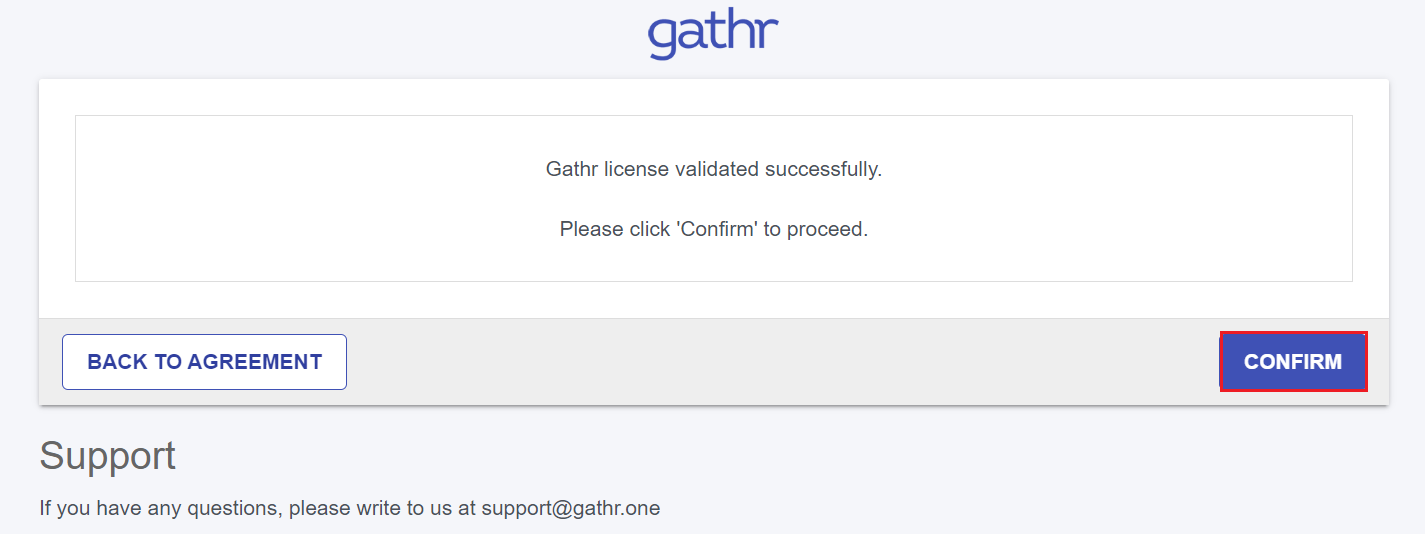Click the support@gathr.one email address
1425x534 pixels.
[570, 508]
